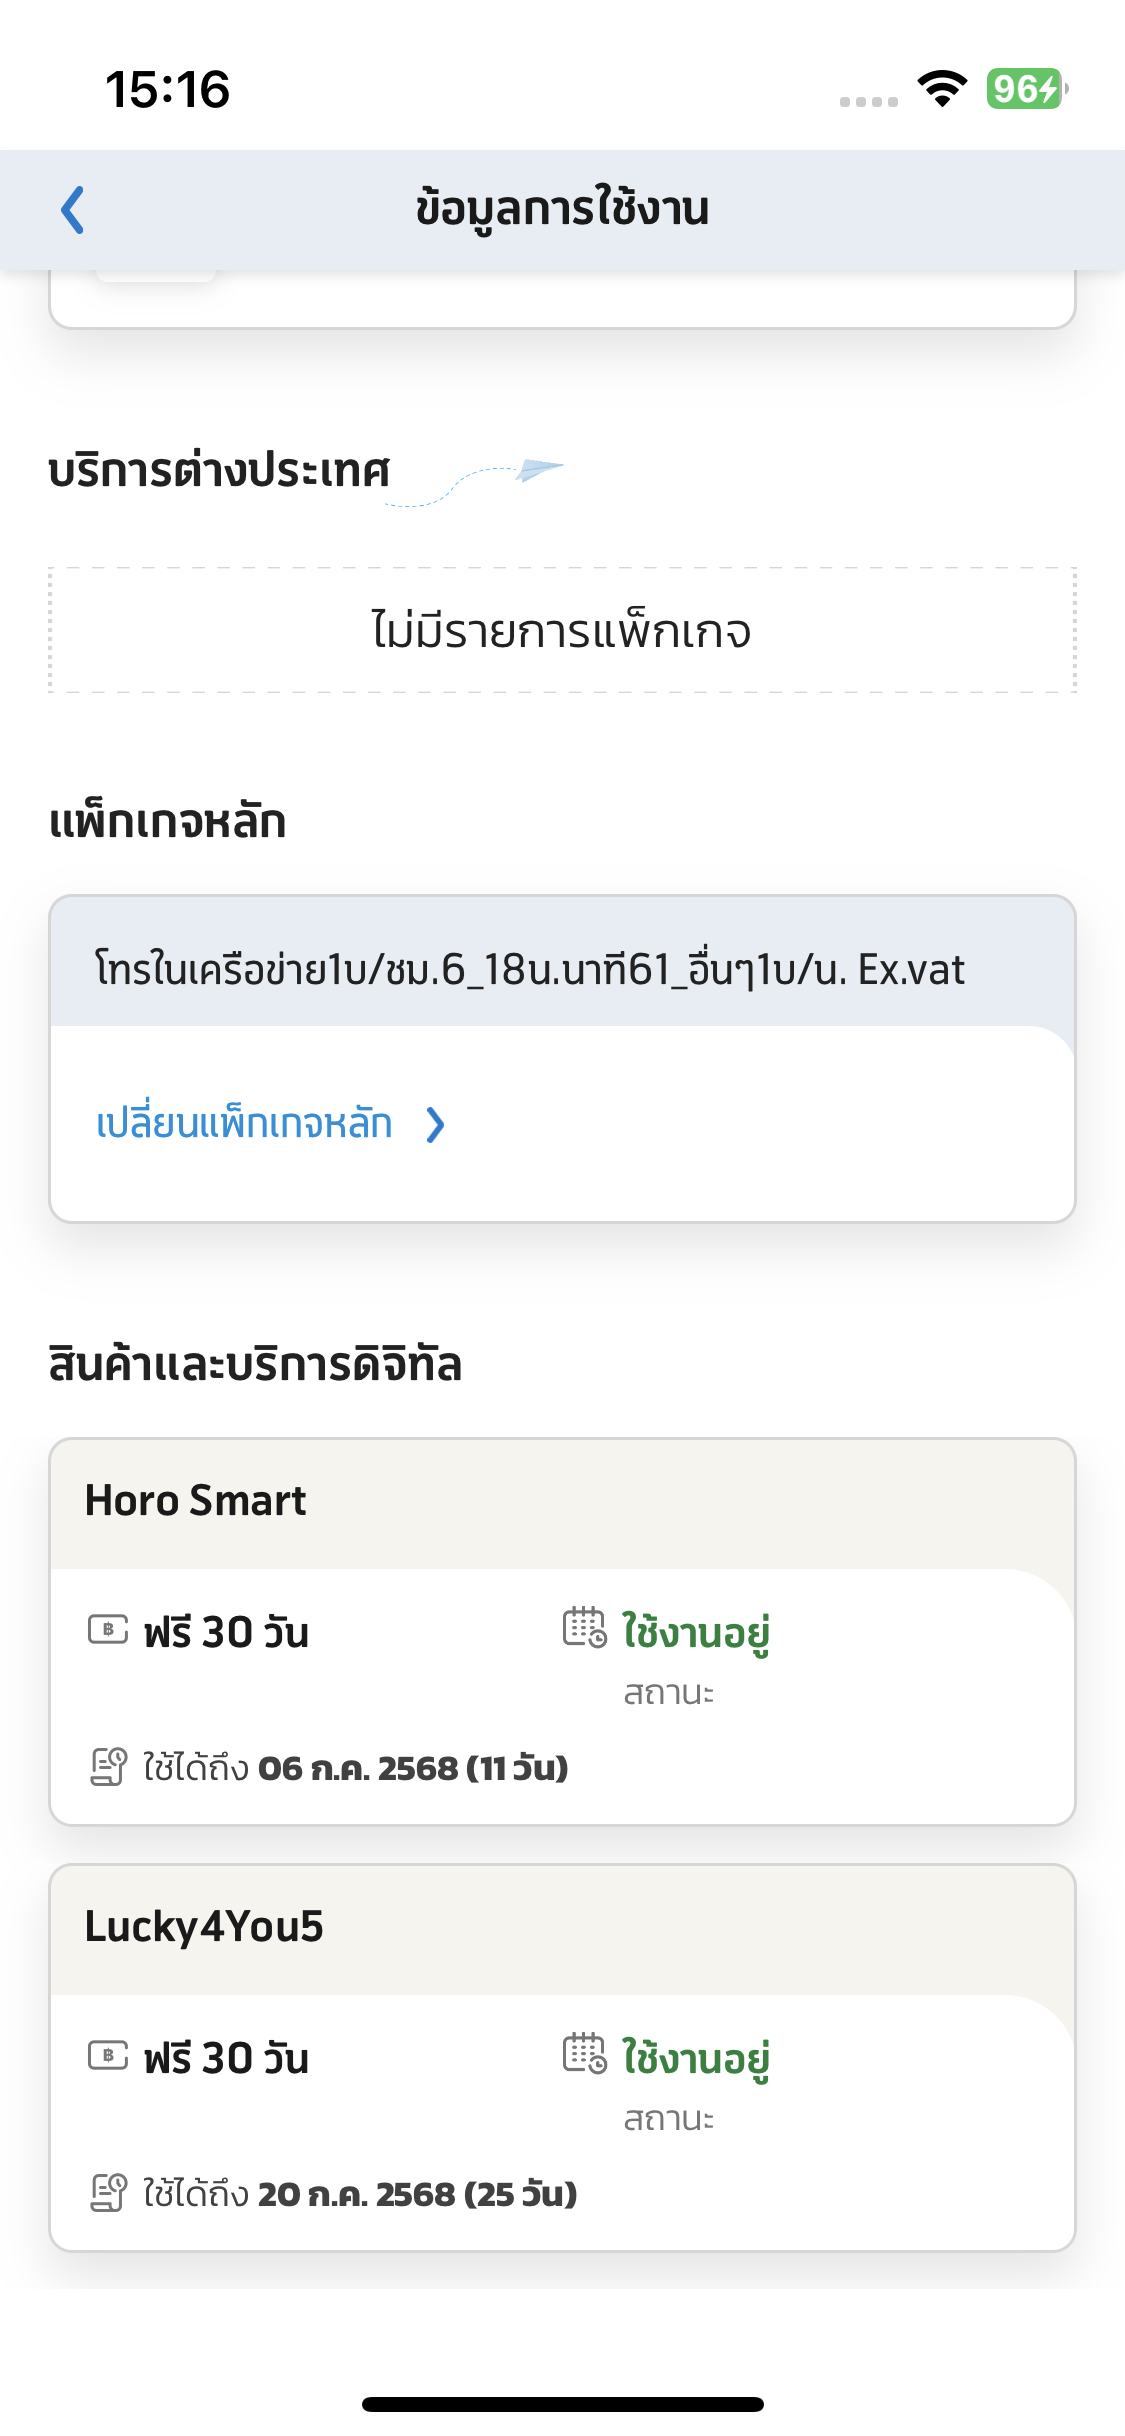Screen dimensions: 1125x2436
Task: Tap the calendar status icon in Horo Smart
Action: 584,1627
